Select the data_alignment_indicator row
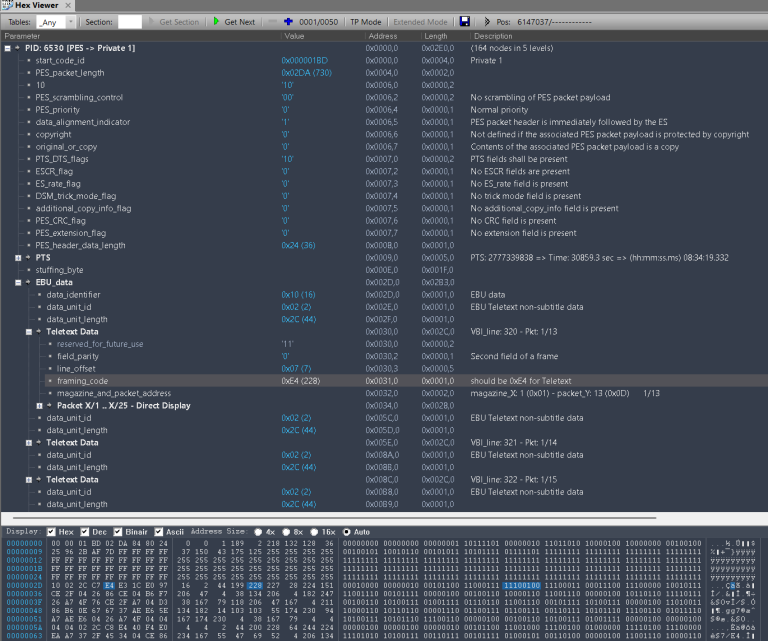Image resolution: width=768 pixels, height=641 pixels. (384, 122)
